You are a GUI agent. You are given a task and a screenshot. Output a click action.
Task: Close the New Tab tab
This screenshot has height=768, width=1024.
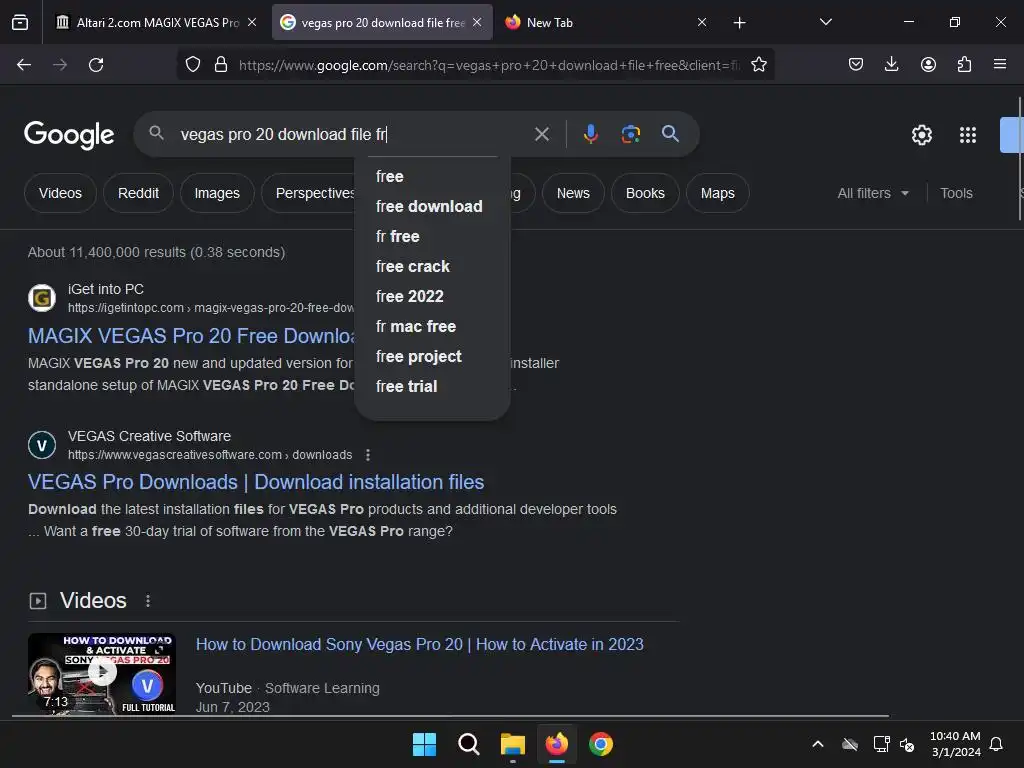pyautogui.click(x=702, y=22)
